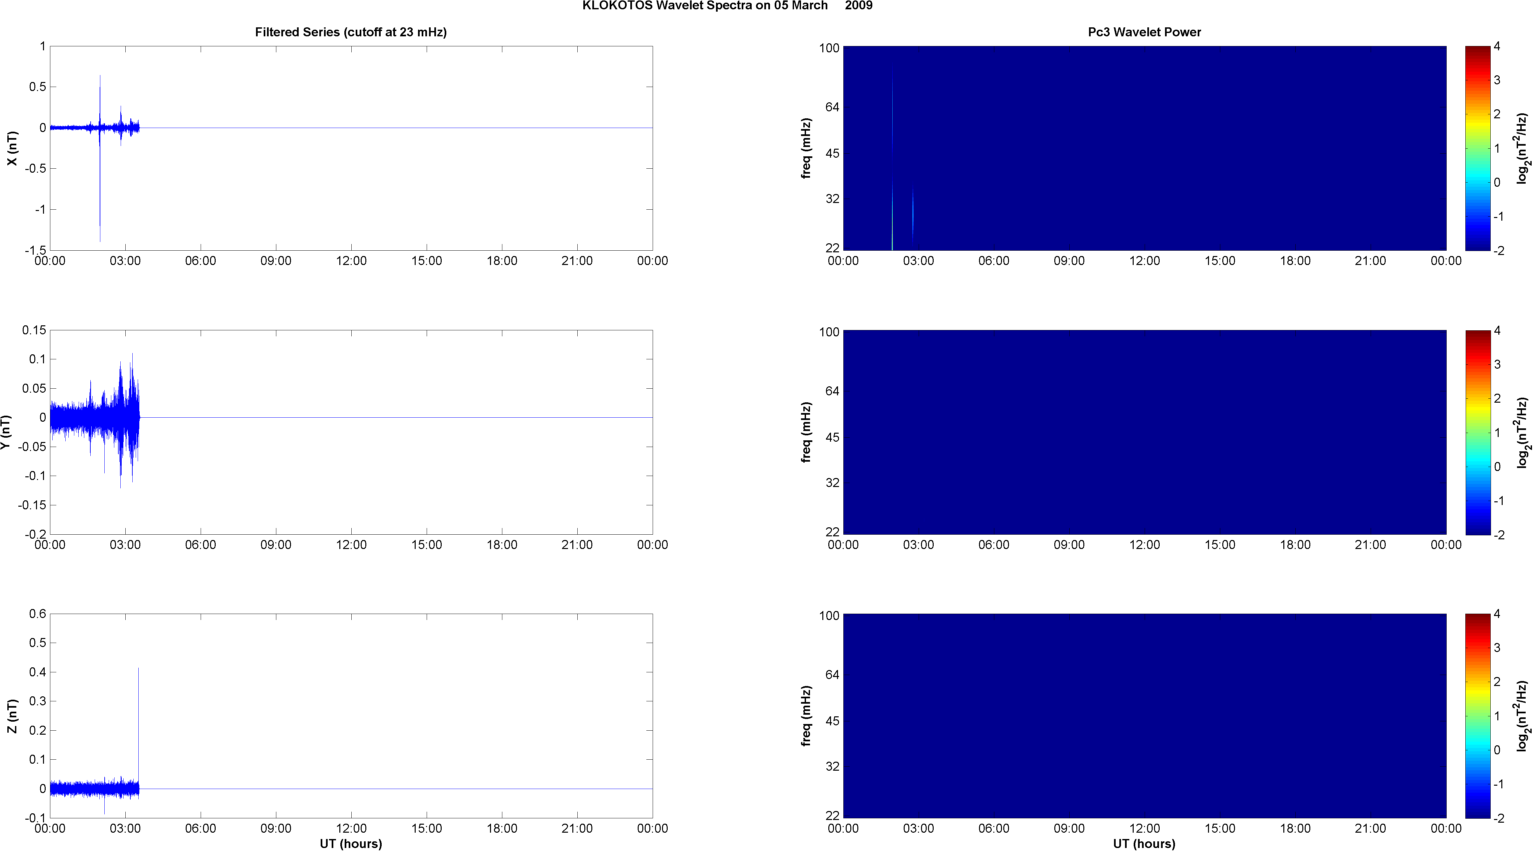
Task: Click the 0.05 tick on the Y axis
Action: [x=34, y=389]
